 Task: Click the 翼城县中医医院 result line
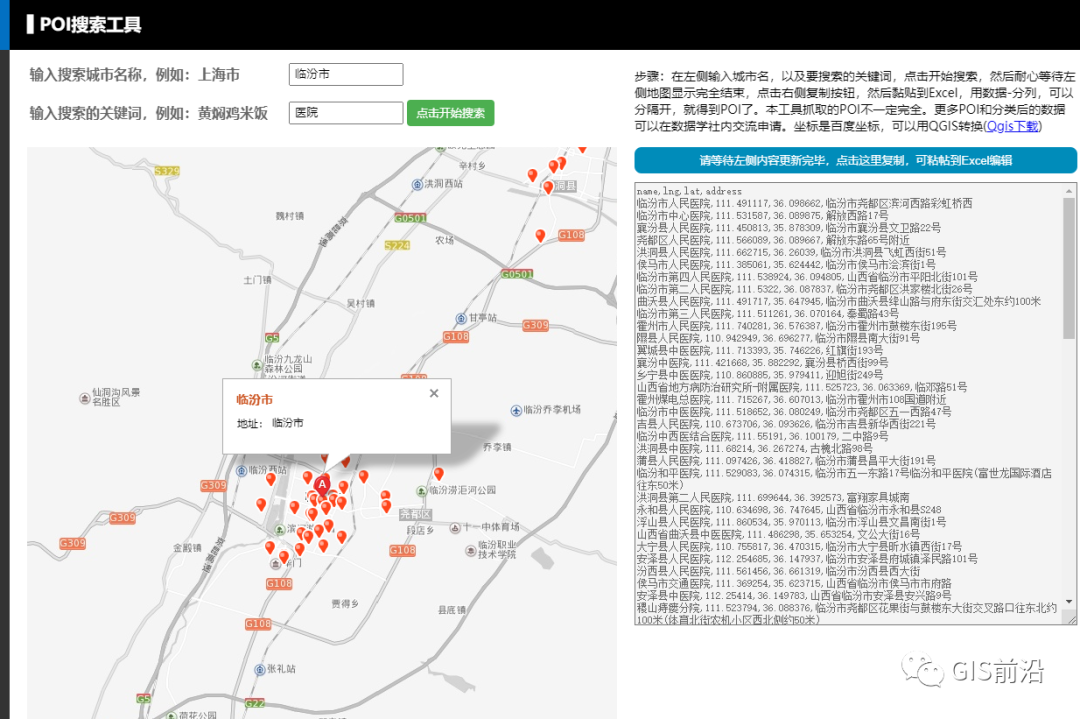pos(760,351)
